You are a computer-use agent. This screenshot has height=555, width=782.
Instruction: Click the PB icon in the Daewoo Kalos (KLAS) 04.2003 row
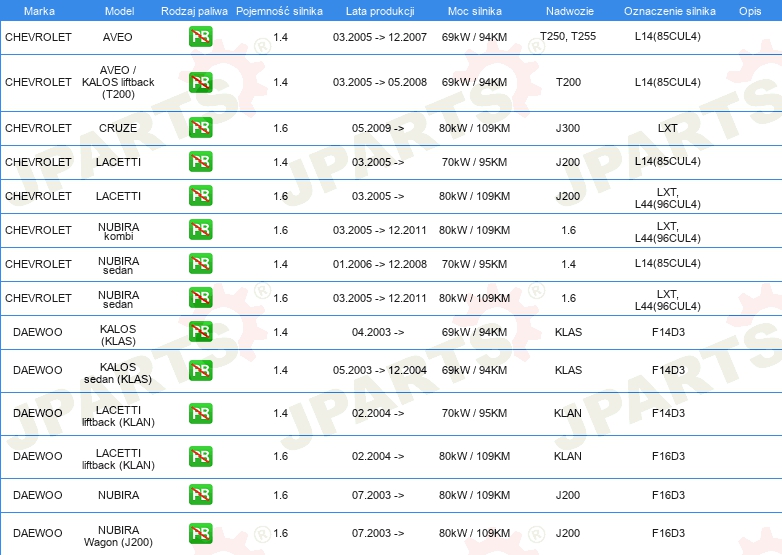pos(200,332)
